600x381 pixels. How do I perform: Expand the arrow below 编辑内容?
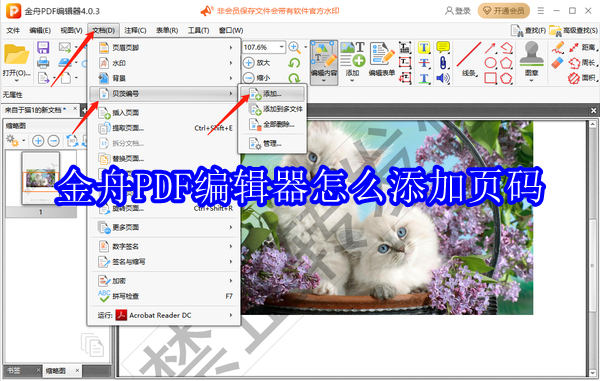coord(324,80)
